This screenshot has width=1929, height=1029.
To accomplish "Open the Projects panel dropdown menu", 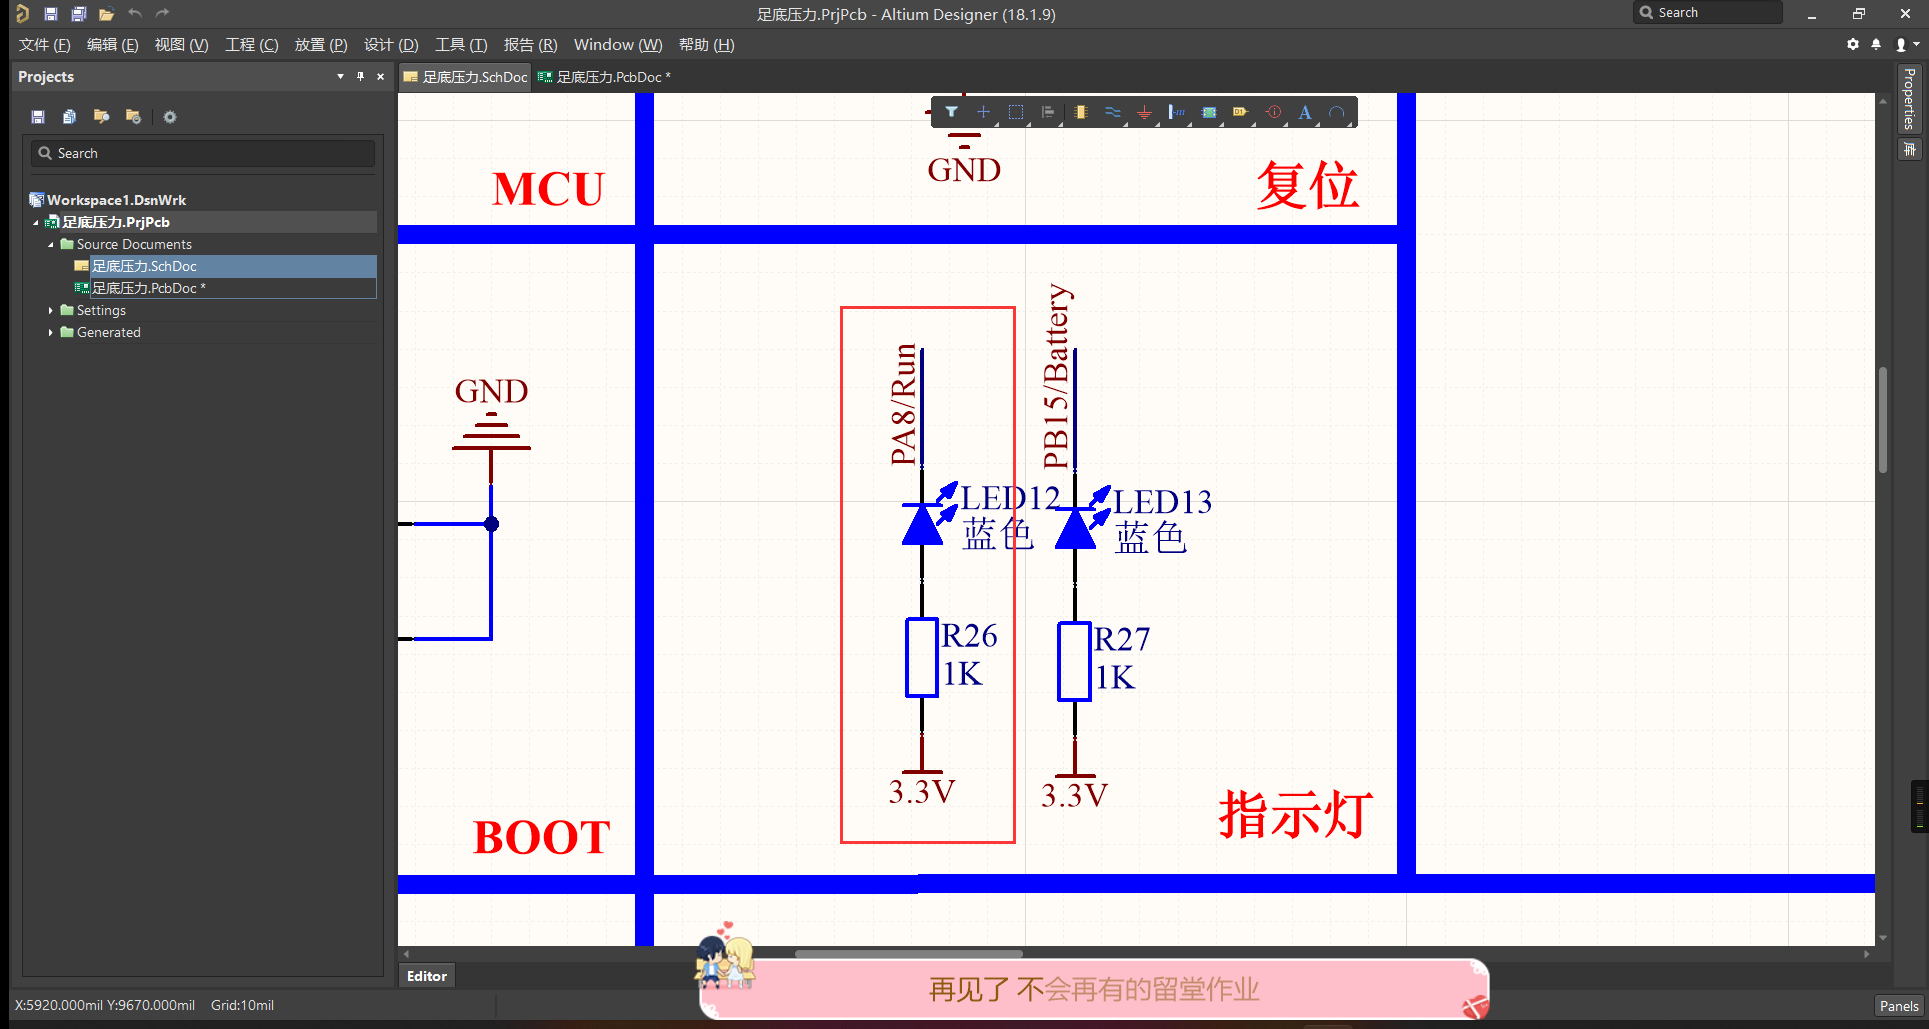I will [339, 76].
